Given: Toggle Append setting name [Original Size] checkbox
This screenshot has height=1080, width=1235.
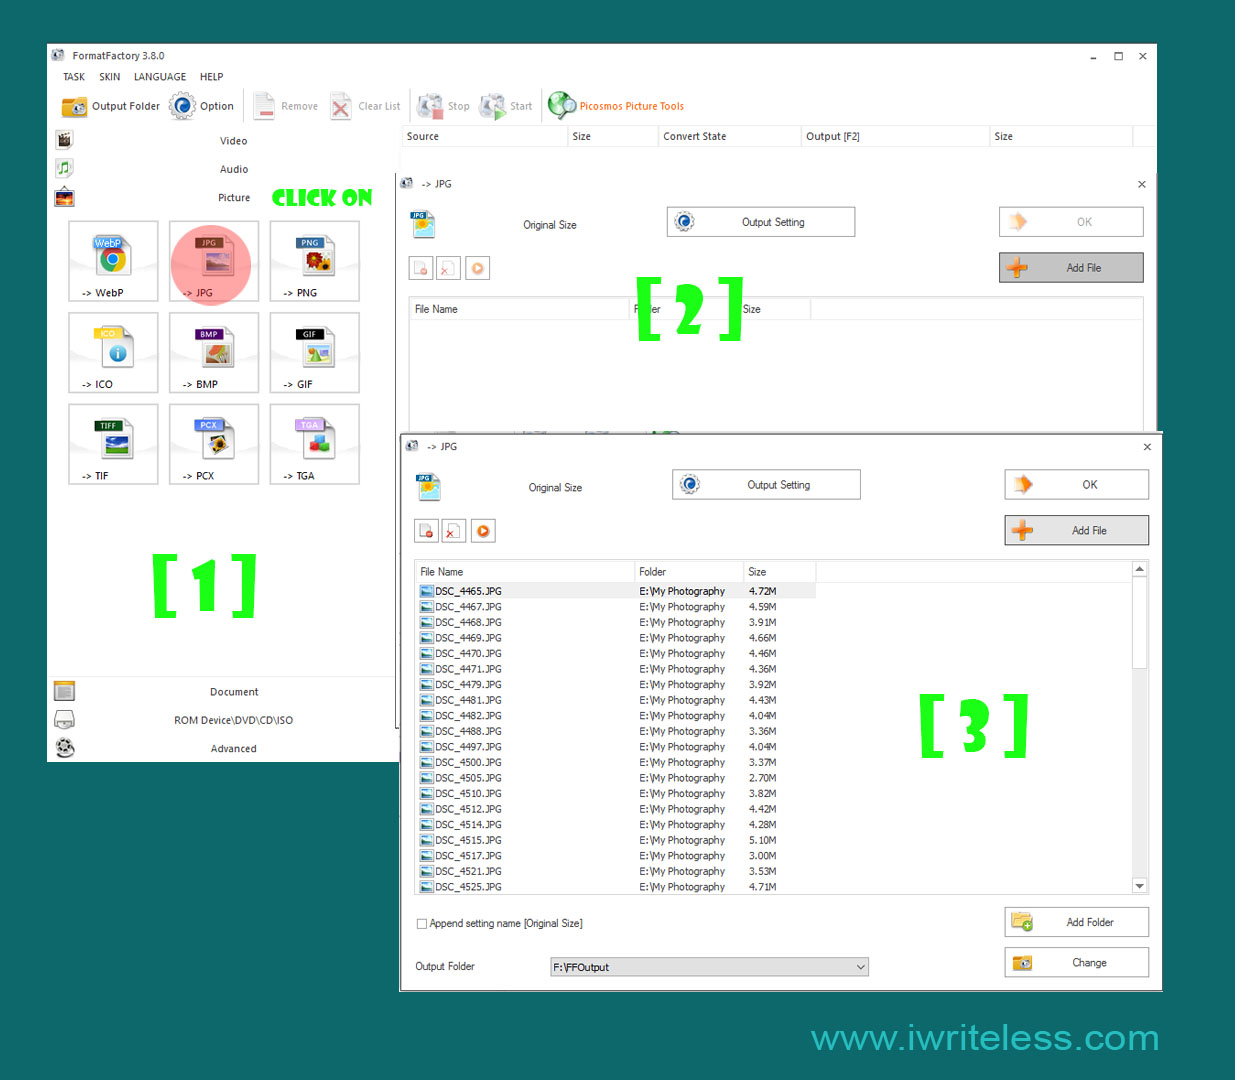Looking at the screenshot, I should click(422, 924).
